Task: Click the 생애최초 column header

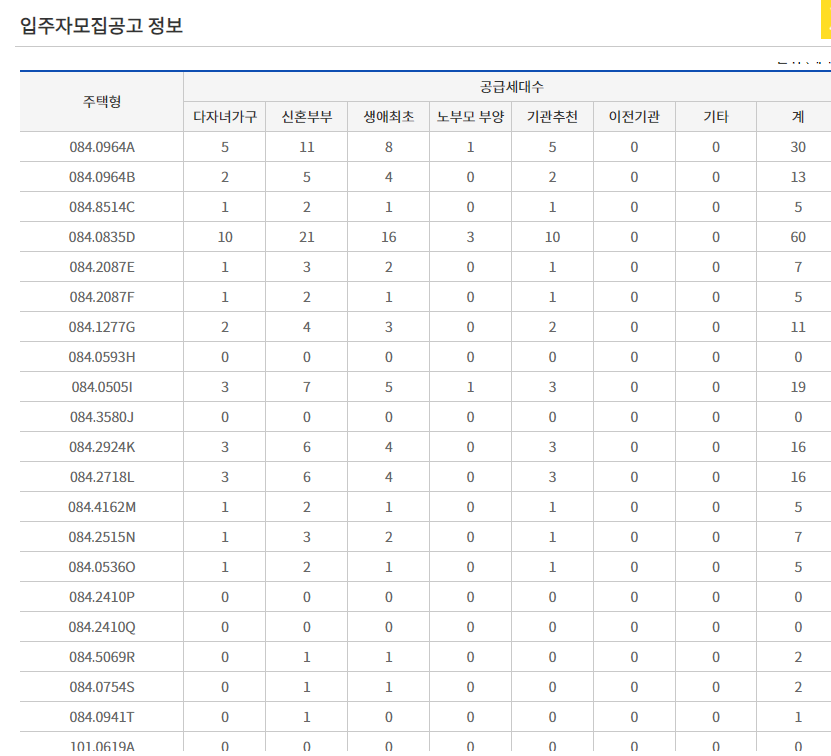Action: pyautogui.click(x=388, y=117)
